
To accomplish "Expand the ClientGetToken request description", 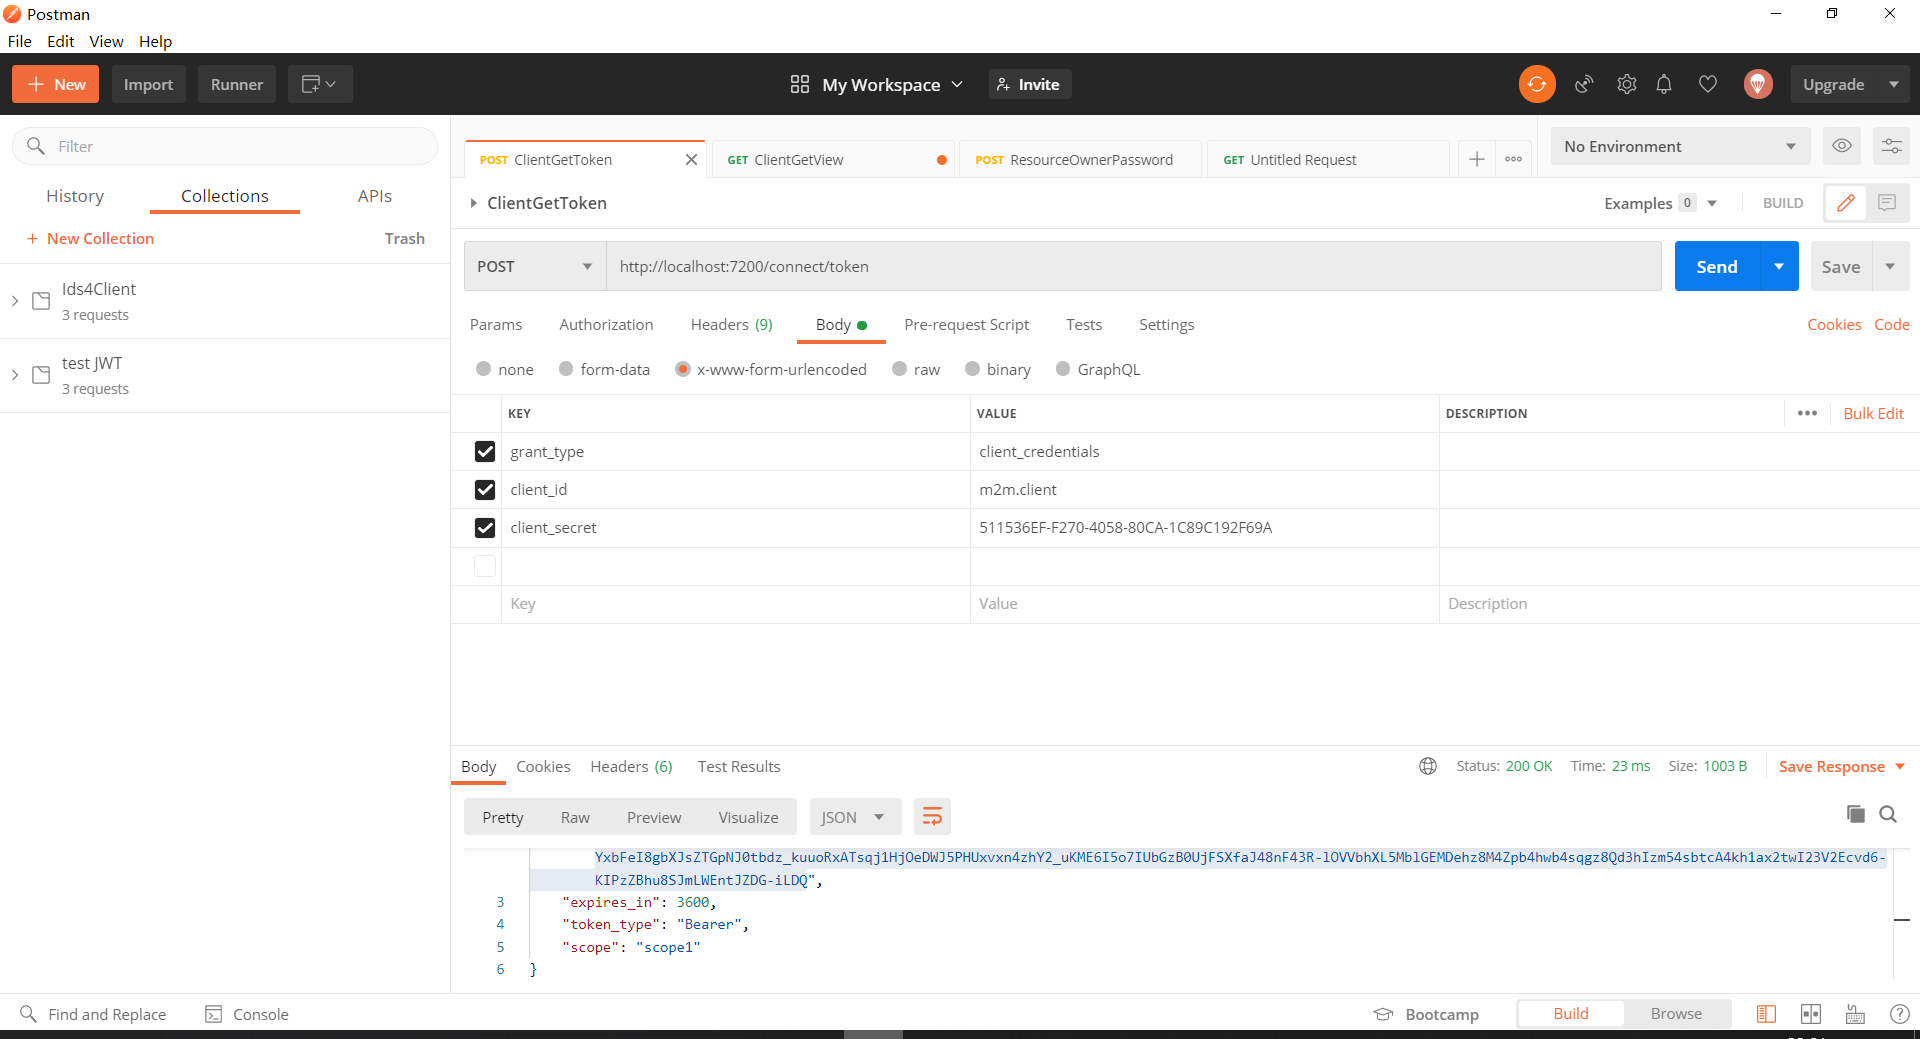I will 474,203.
